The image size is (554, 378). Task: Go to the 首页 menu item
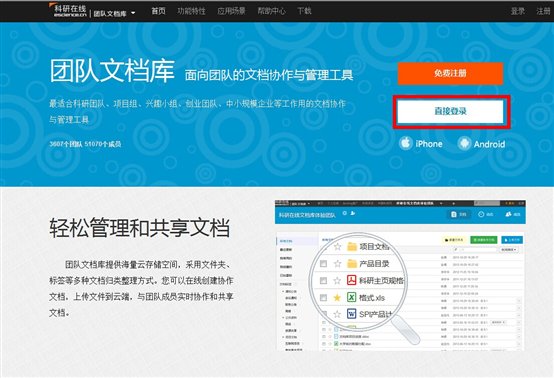(158, 11)
